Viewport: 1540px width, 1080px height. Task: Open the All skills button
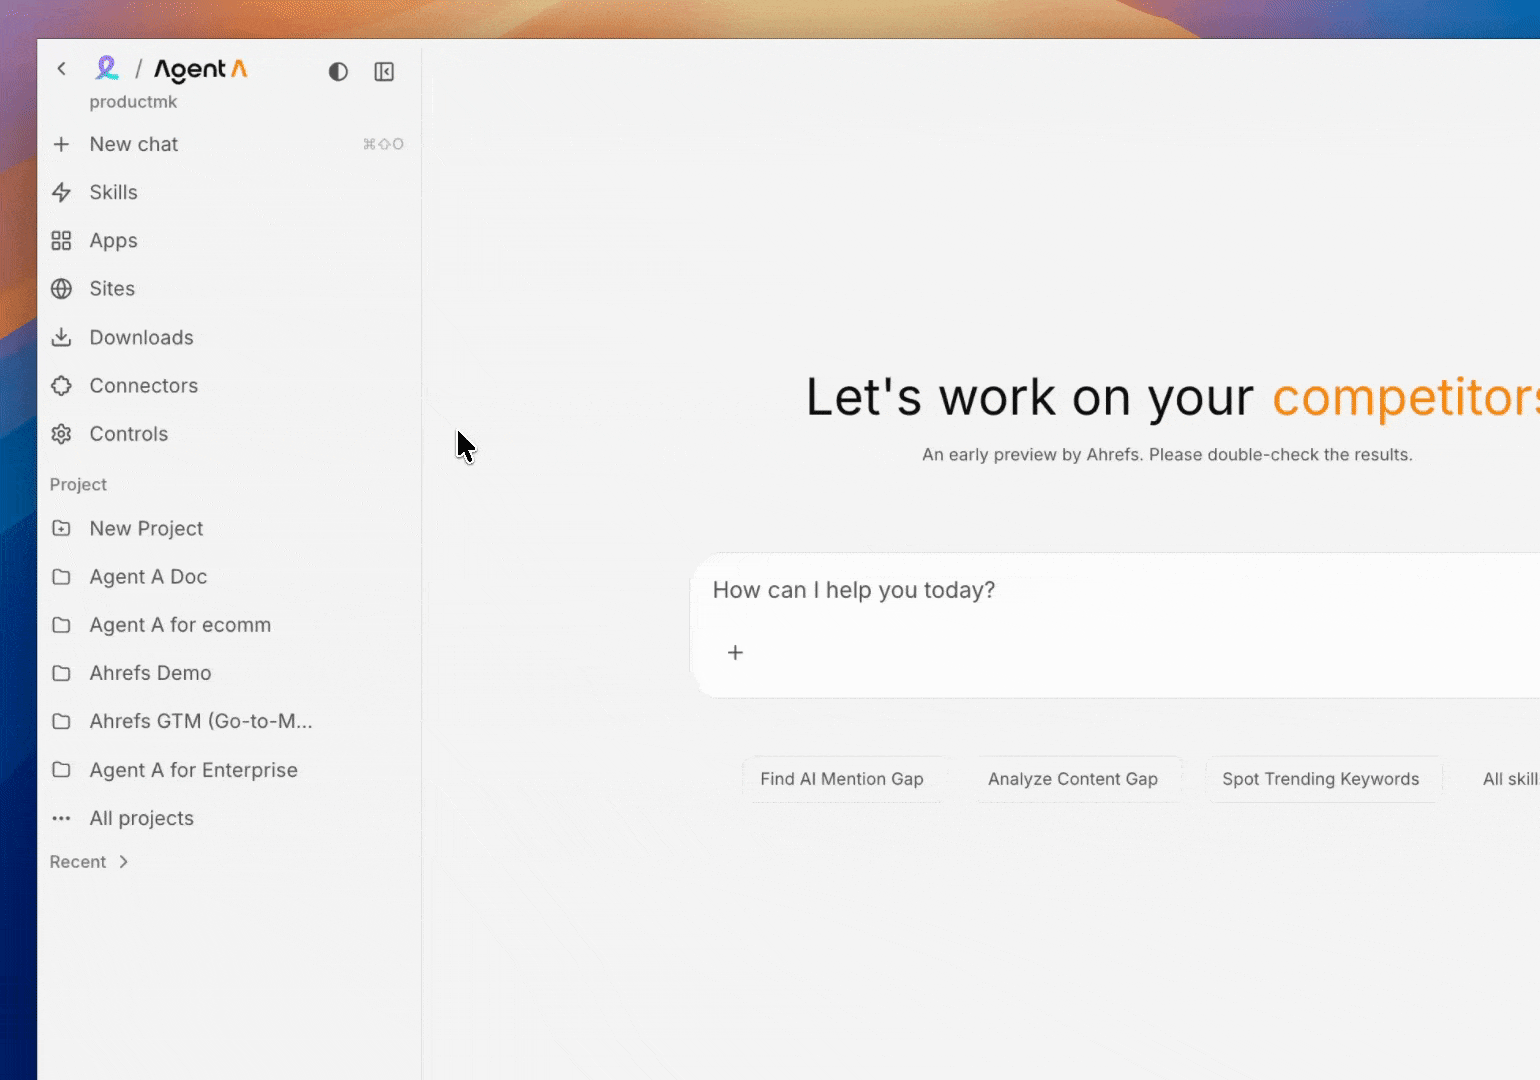(x=1510, y=779)
